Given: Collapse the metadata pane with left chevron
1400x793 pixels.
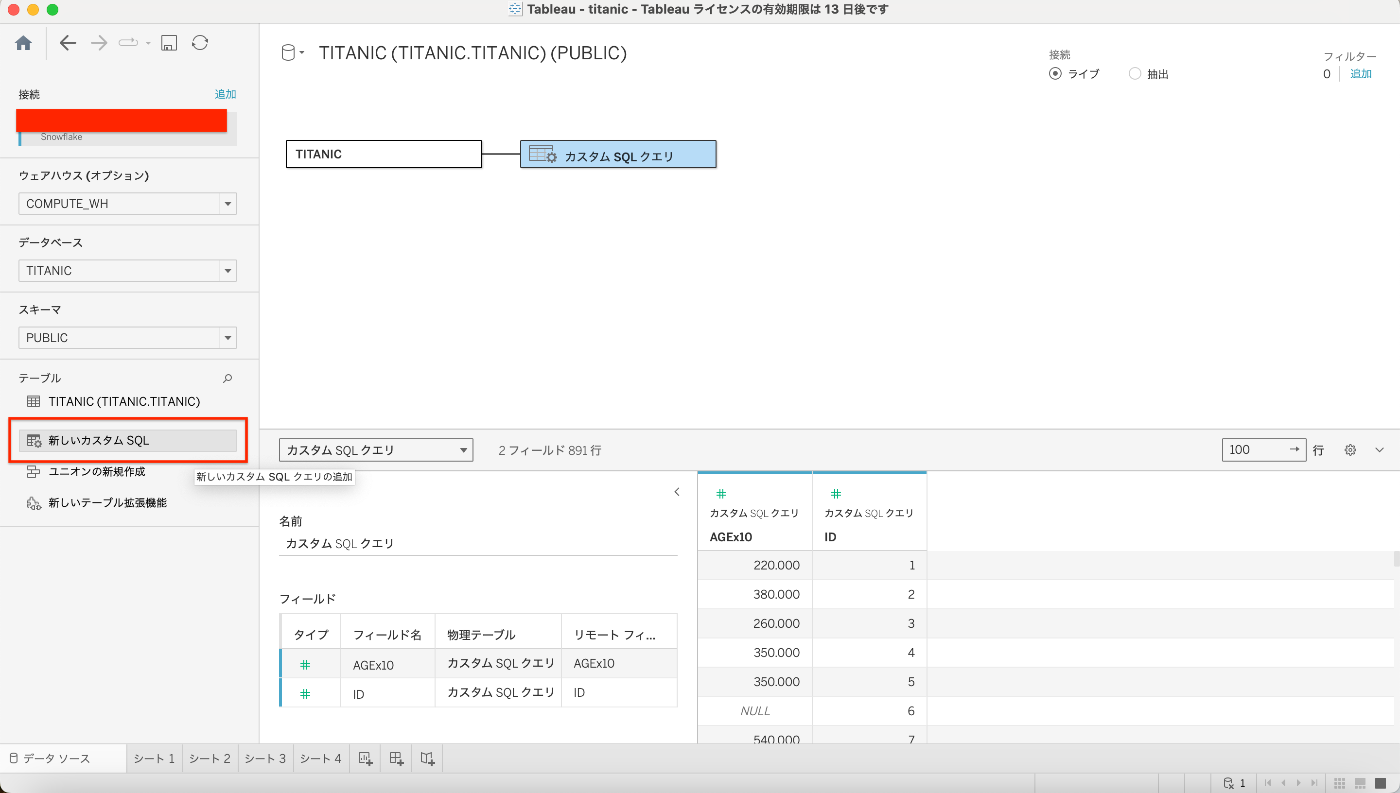Looking at the screenshot, I should point(677,492).
